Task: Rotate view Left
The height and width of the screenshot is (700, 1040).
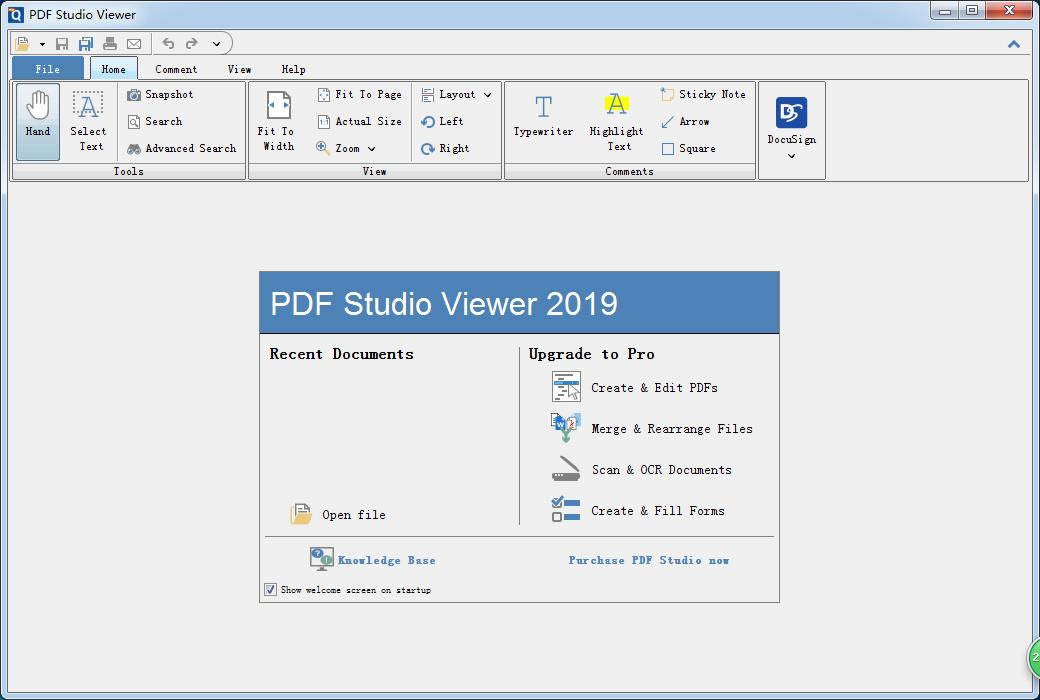Action: (442, 121)
